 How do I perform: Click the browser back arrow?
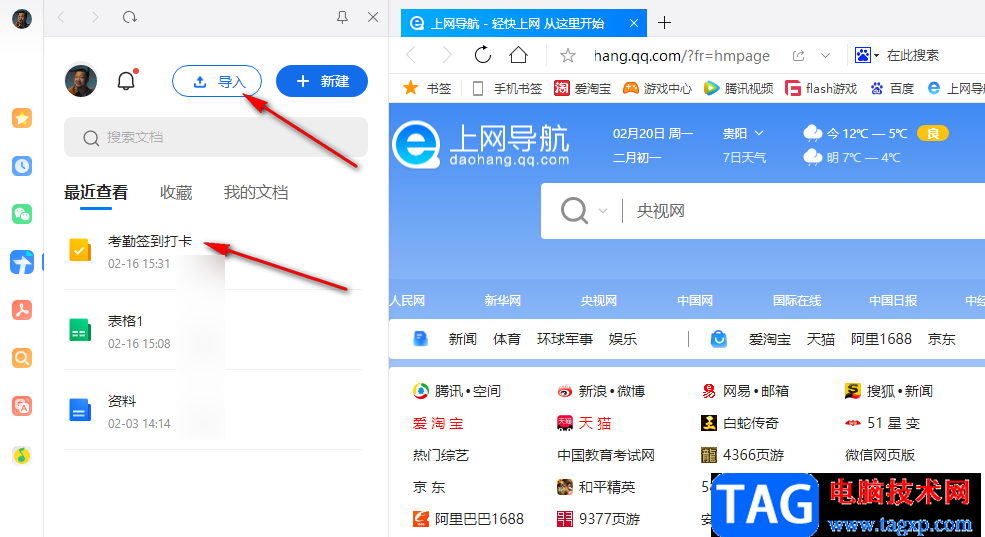pos(411,56)
